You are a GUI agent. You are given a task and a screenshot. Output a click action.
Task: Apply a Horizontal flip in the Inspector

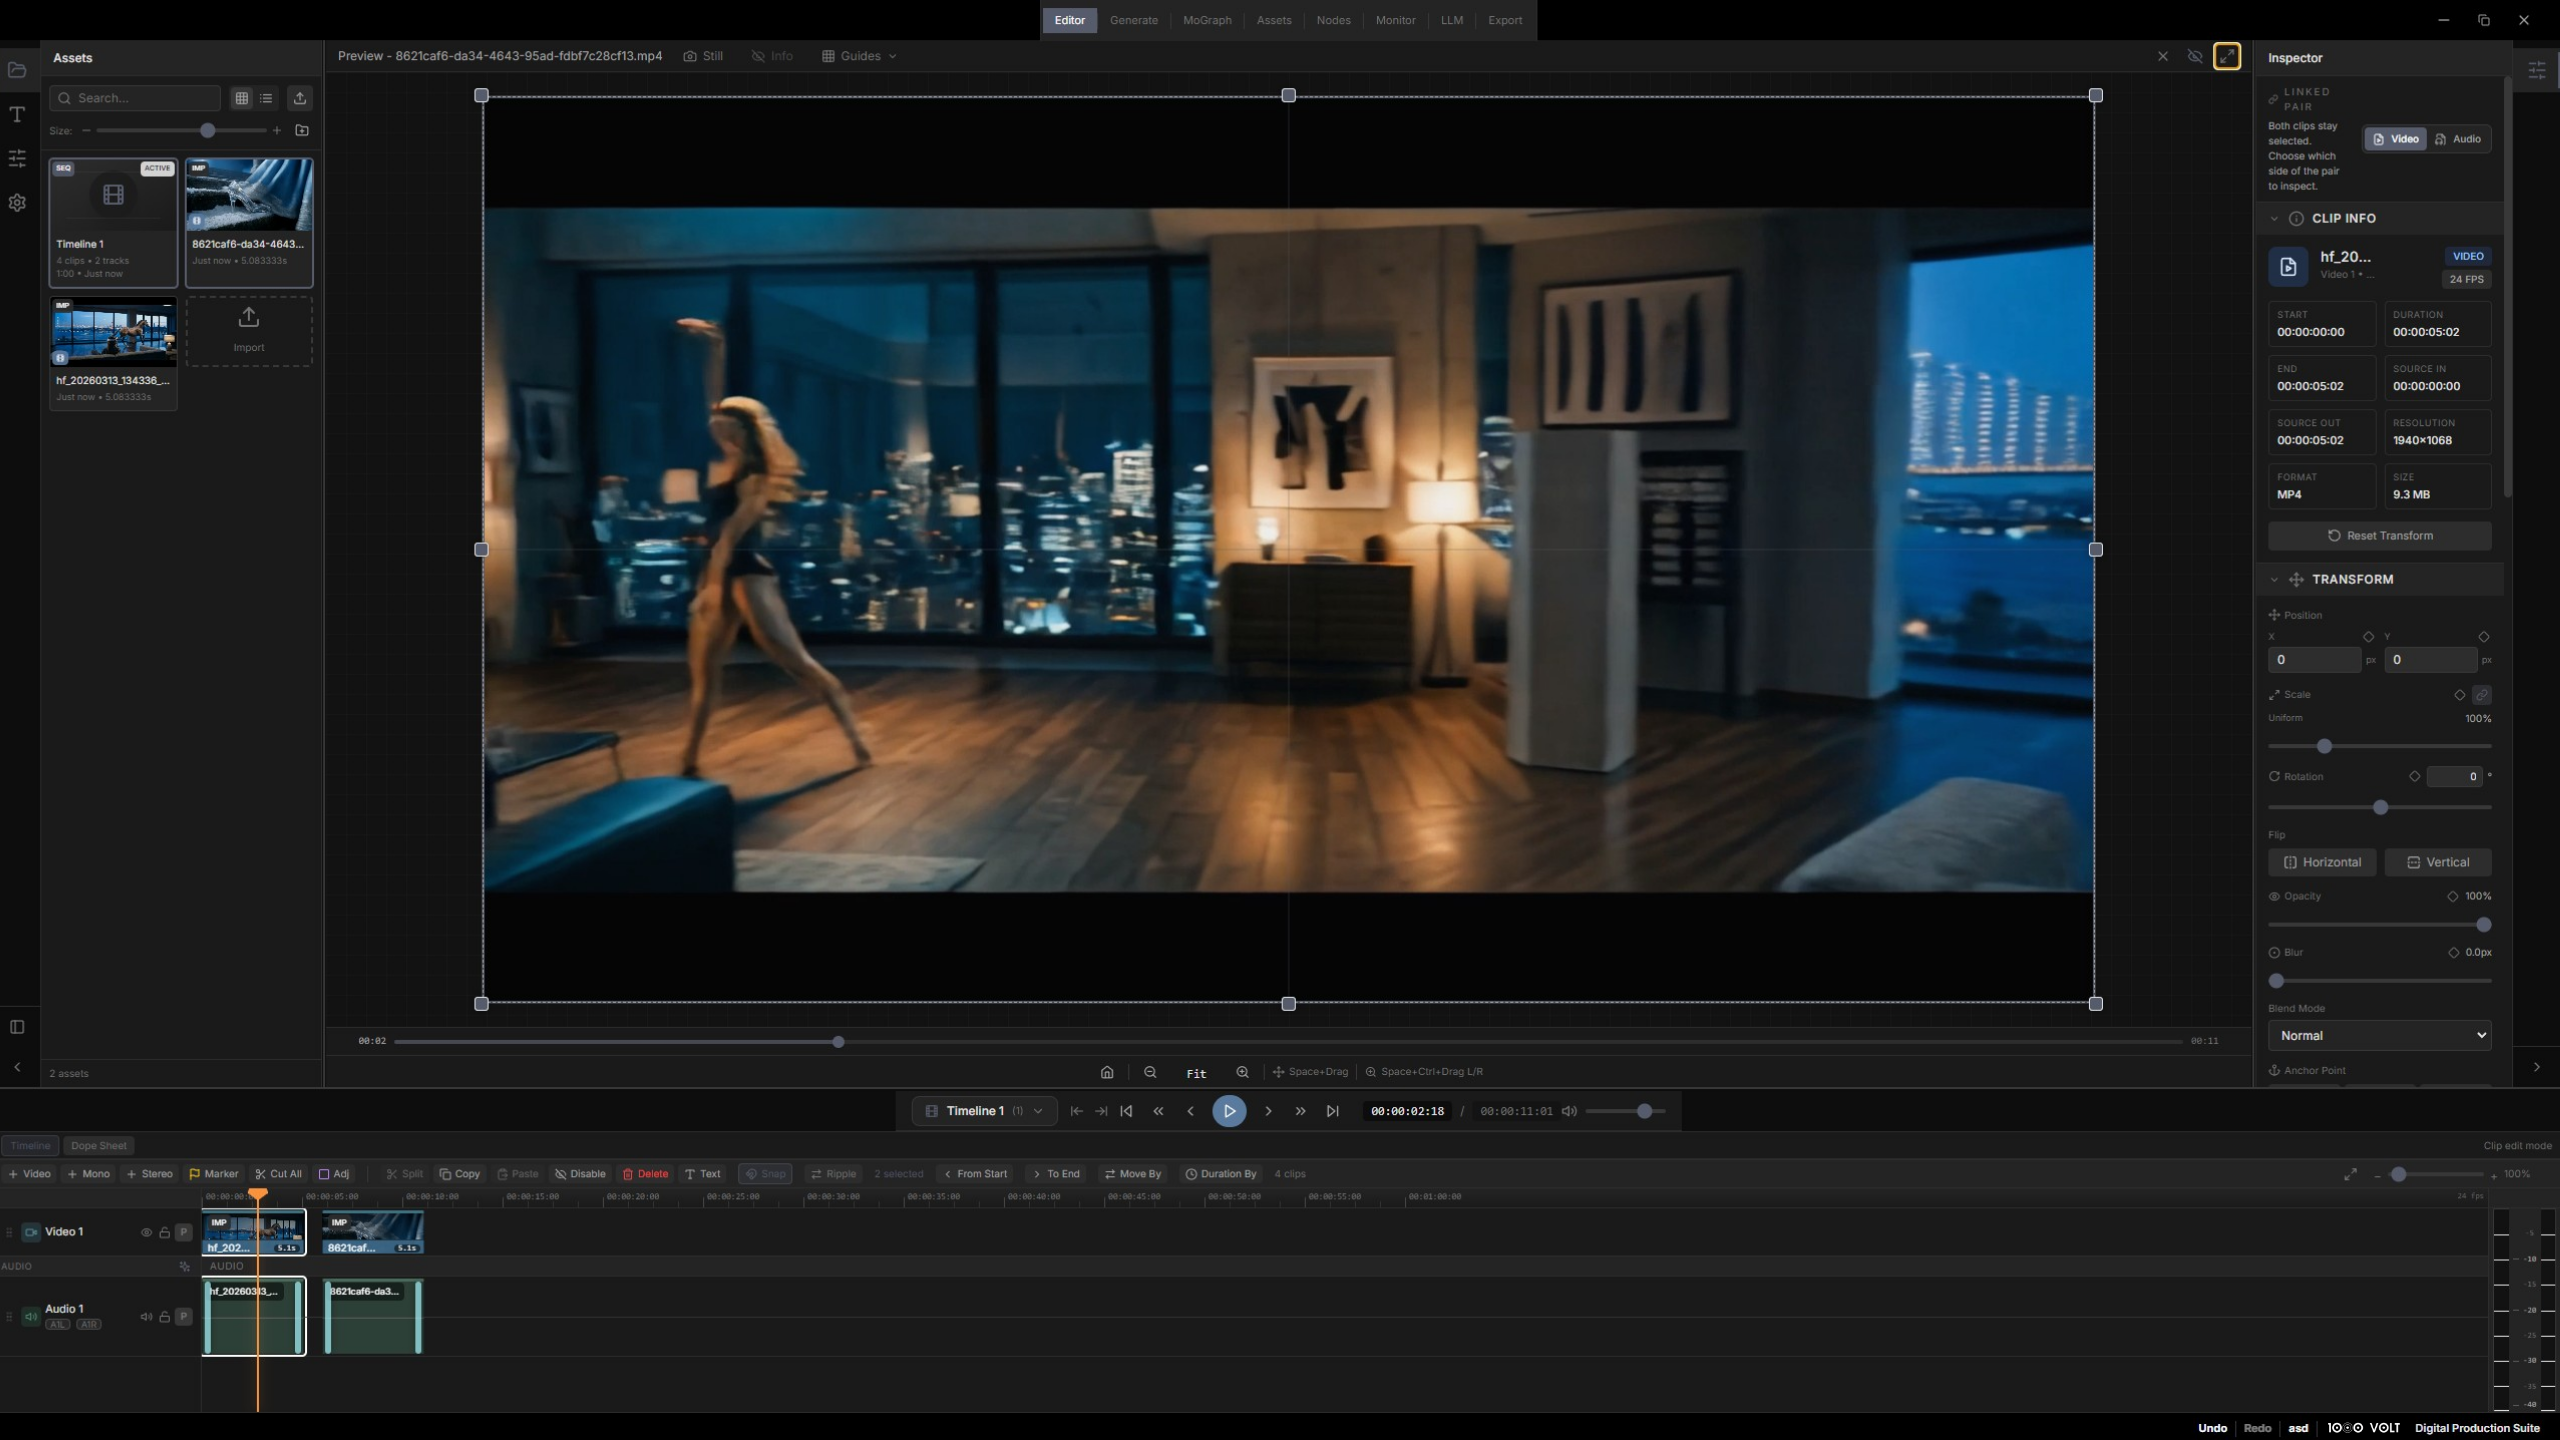[2322, 861]
